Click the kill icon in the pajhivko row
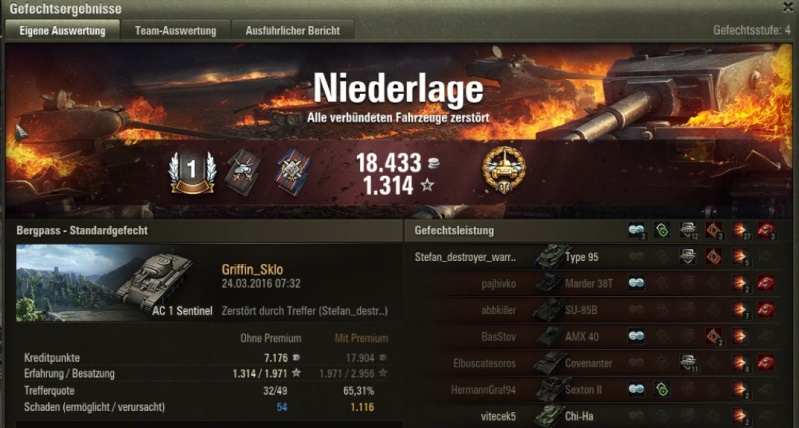The width and height of the screenshot is (799, 428). click(766, 283)
